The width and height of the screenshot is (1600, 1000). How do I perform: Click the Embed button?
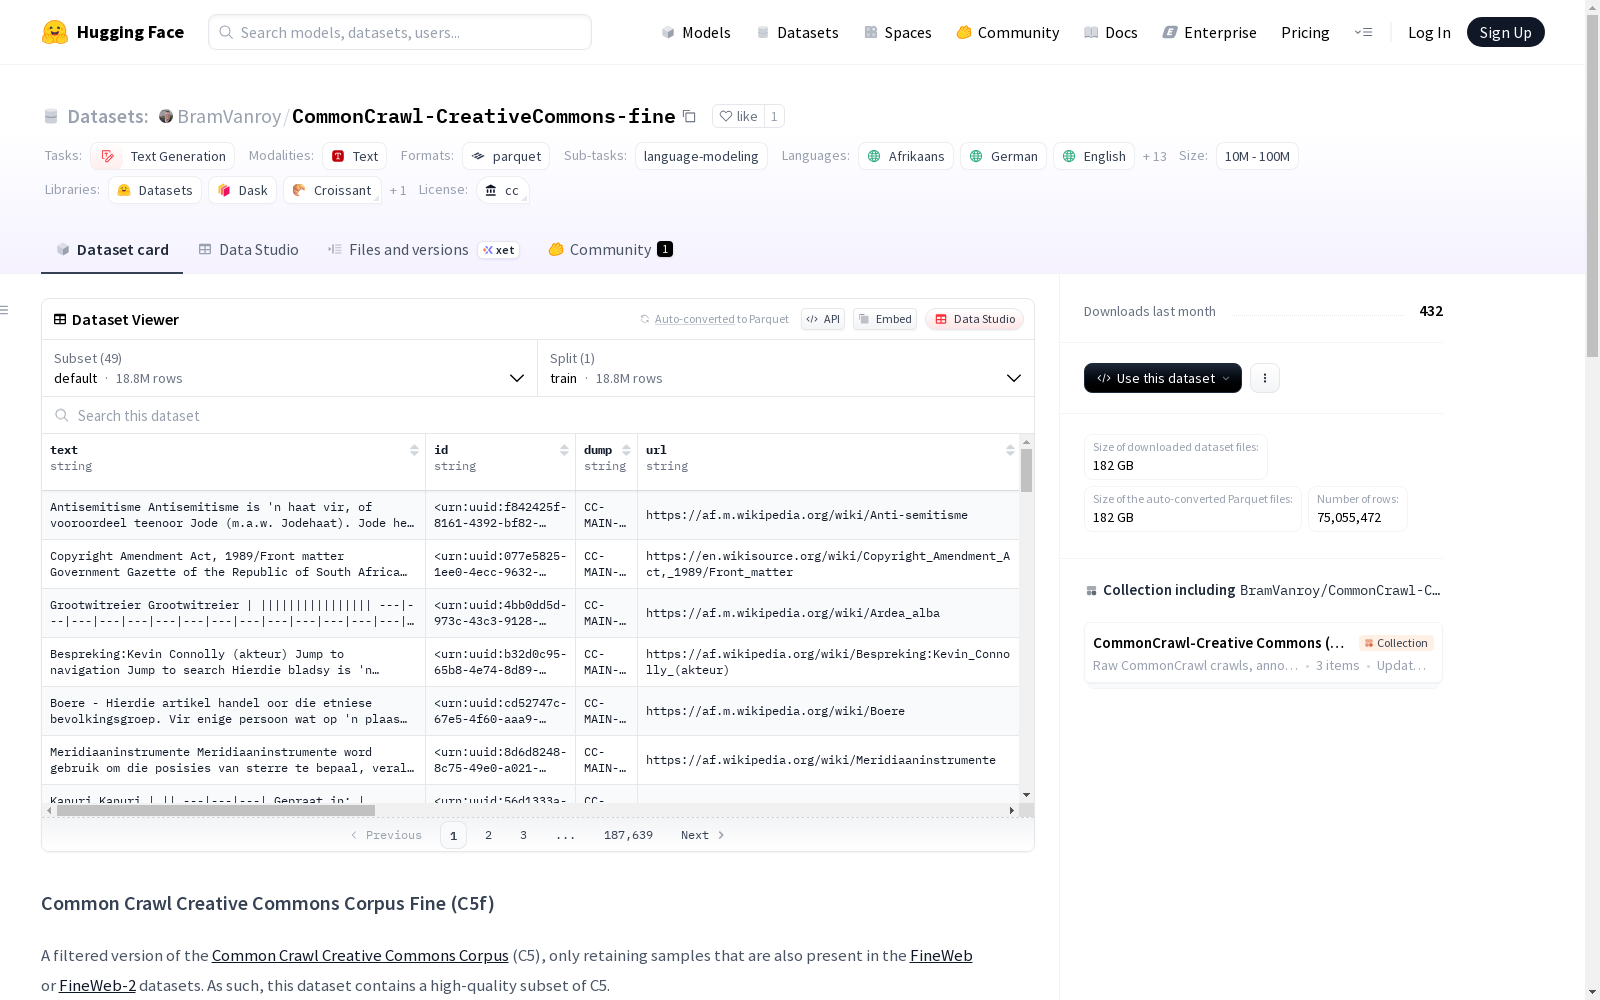[x=885, y=319]
